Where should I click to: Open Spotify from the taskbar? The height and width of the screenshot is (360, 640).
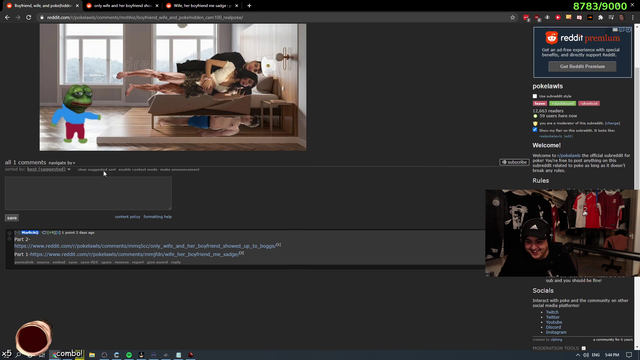tap(129, 355)
